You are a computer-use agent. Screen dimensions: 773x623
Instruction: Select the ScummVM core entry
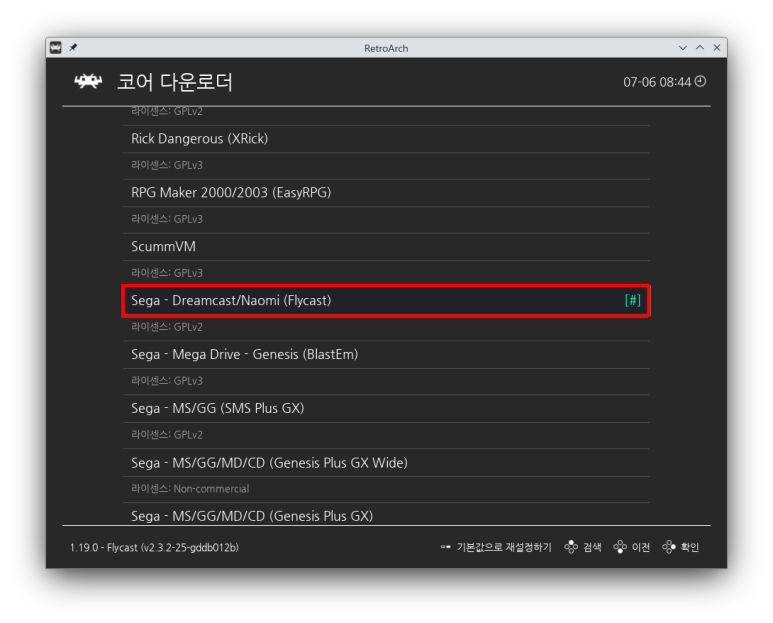[x=386, y=246]
